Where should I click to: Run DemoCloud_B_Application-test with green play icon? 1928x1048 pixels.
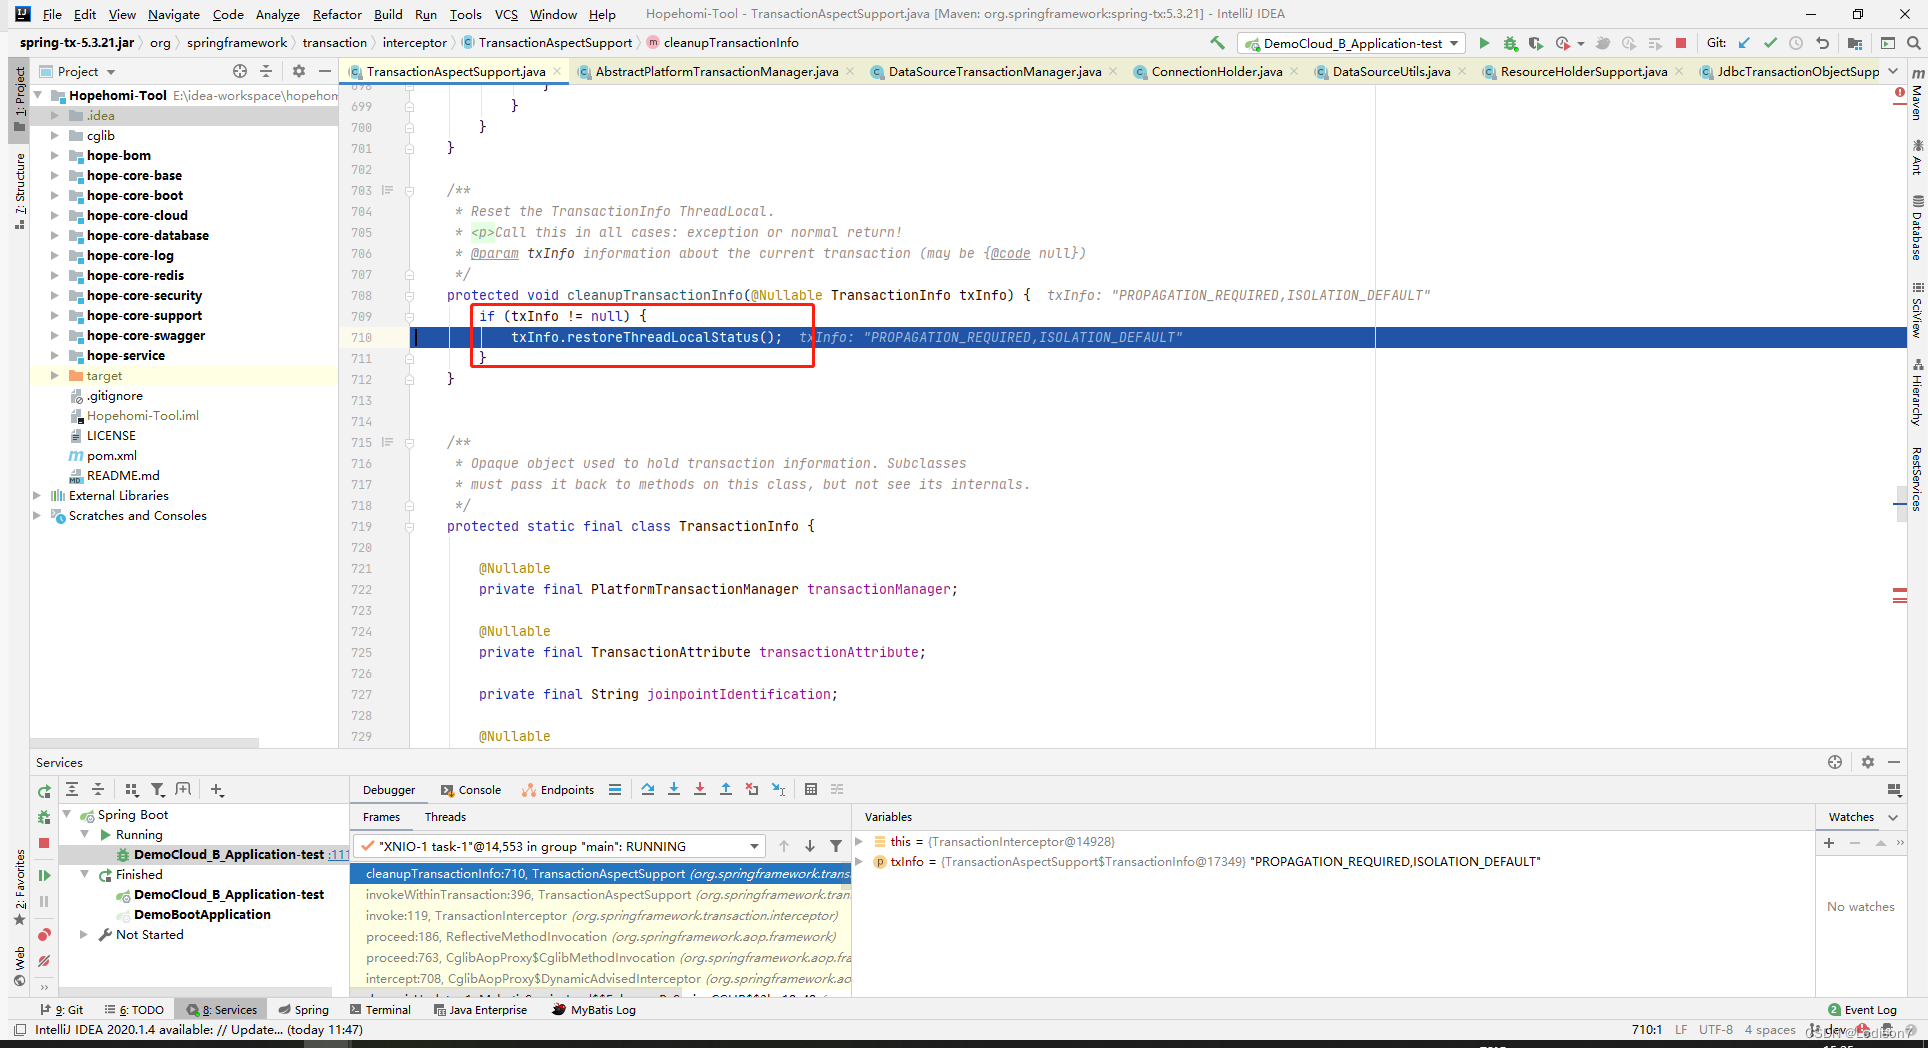pyautogui.click(x=1484, y=43)
